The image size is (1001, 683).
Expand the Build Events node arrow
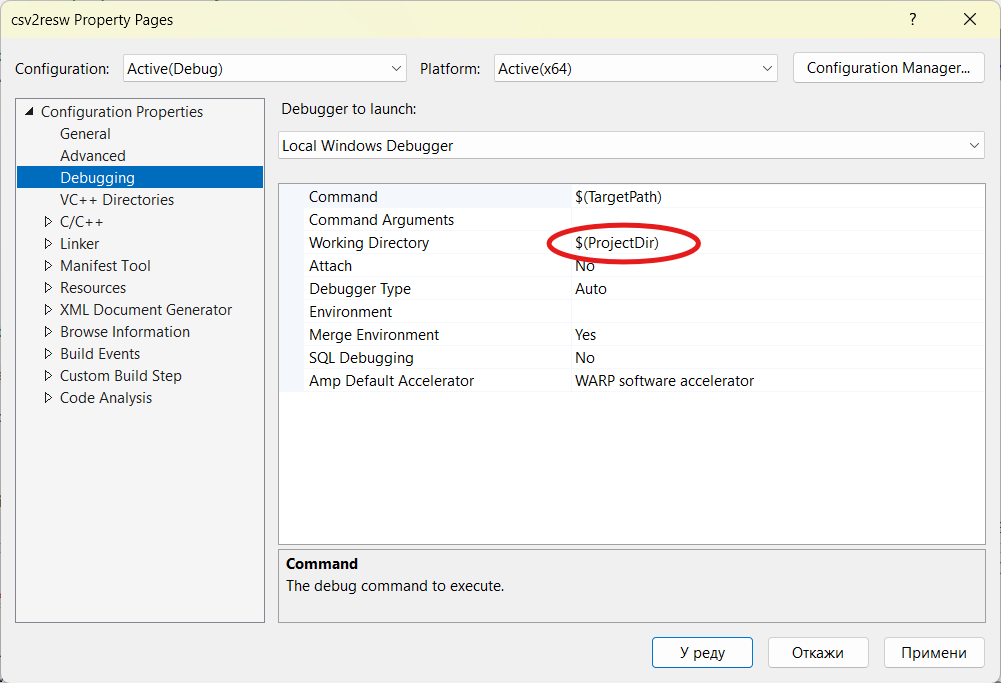click(48, 354)
